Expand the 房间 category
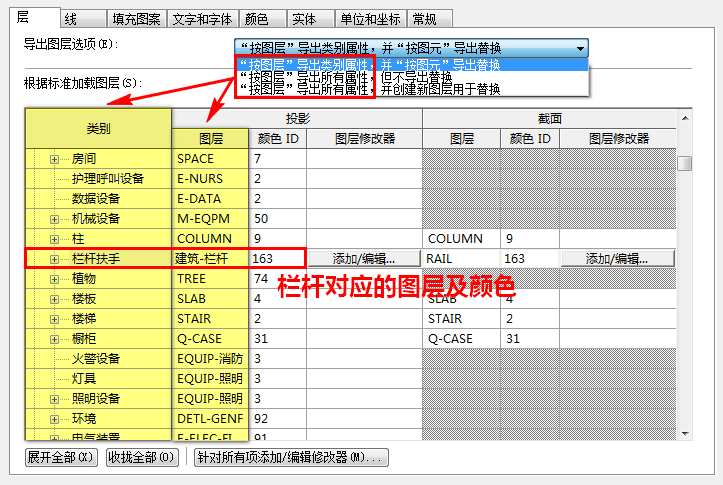Image resolution: width=723 pixels, height=485 pixels. click(x=54, y=160)
